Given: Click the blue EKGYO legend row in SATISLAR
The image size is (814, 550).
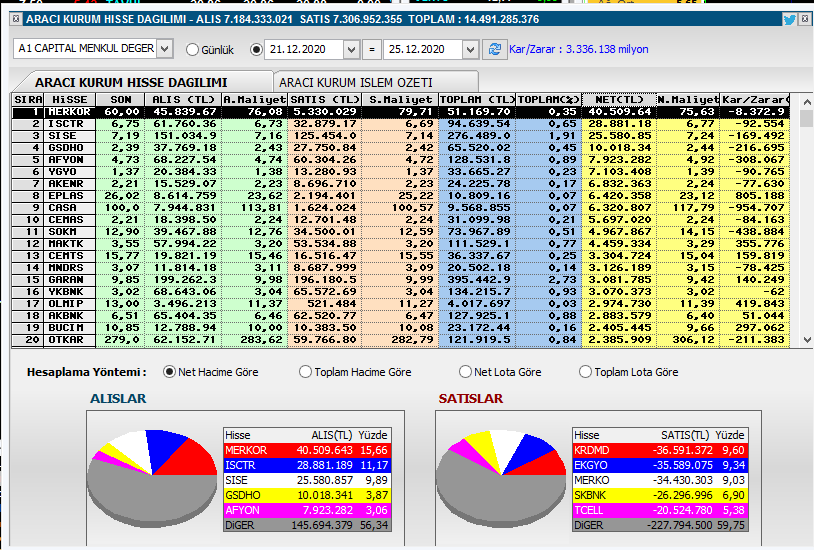Looking at the screenshot, I should pyautogui.click(x=660, y=465).
